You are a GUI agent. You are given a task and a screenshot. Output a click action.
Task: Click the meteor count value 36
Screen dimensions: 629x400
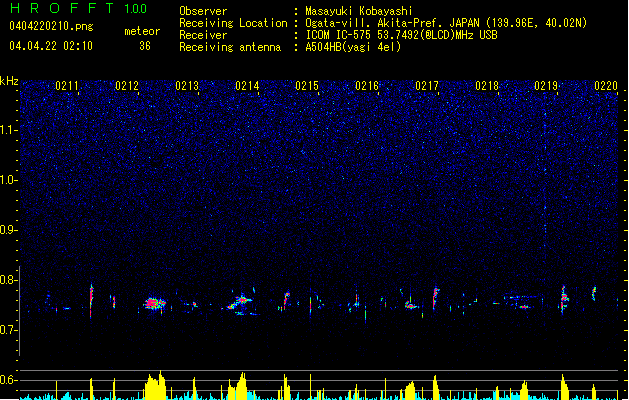145,46
